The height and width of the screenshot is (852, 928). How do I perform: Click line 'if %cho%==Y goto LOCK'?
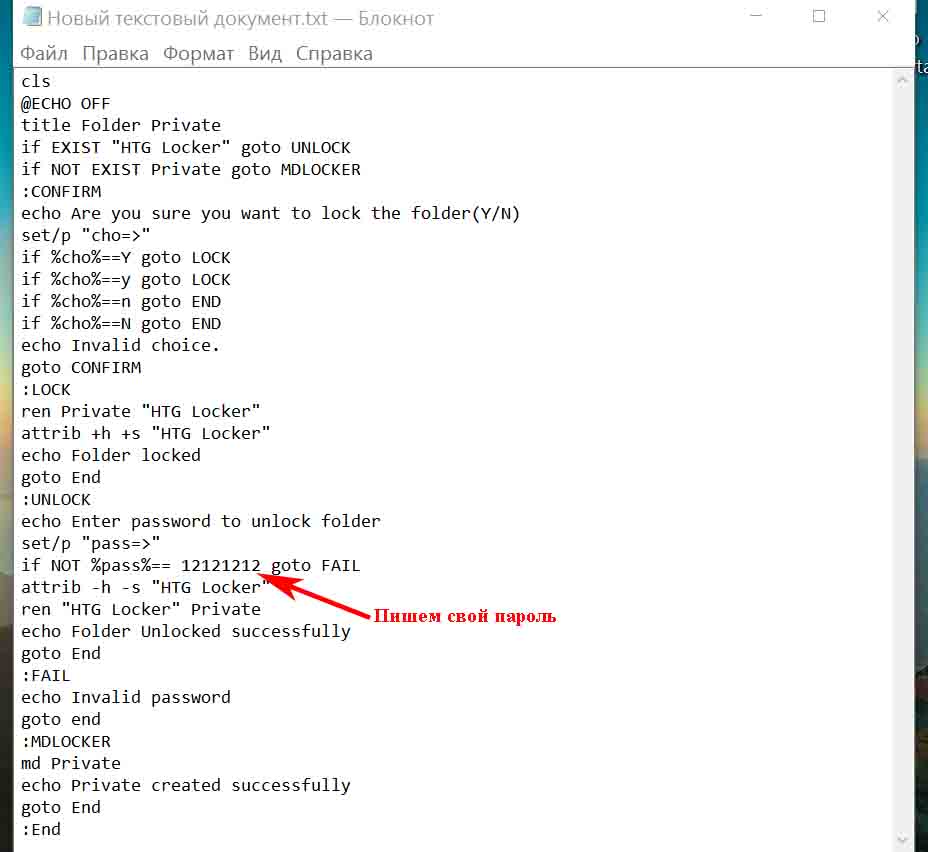tap(125, 257)
